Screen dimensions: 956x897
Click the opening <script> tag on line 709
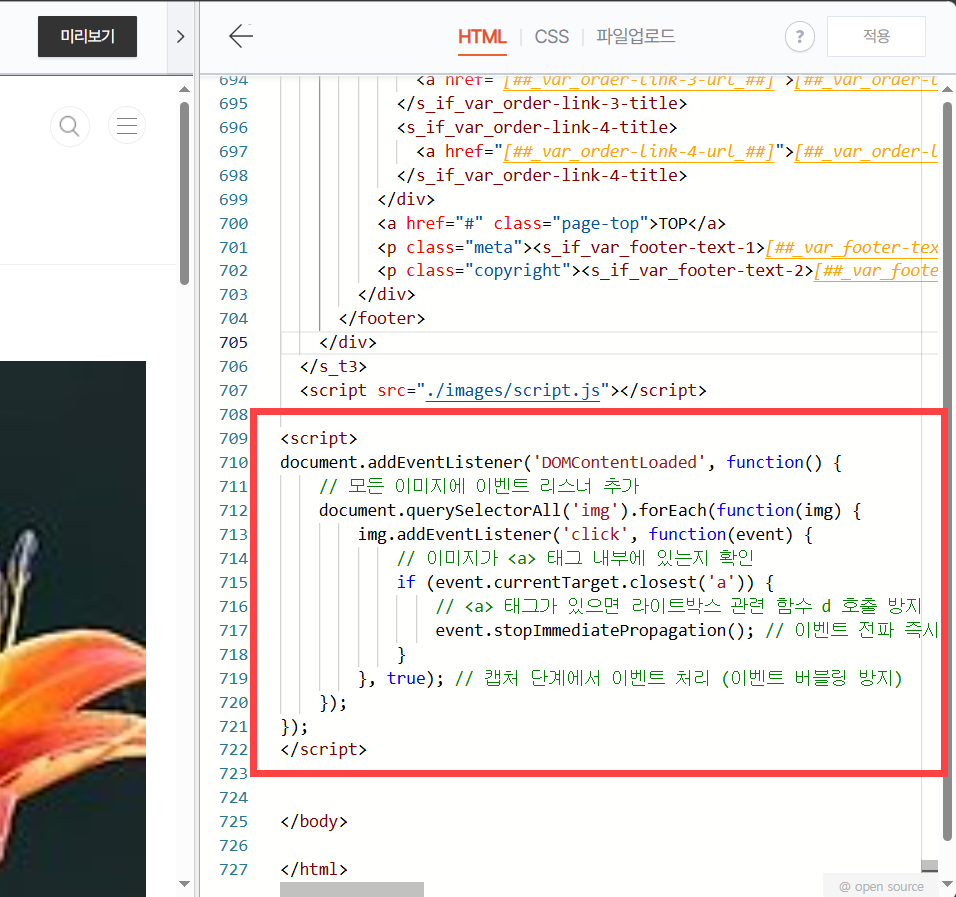tap(319, 438)
